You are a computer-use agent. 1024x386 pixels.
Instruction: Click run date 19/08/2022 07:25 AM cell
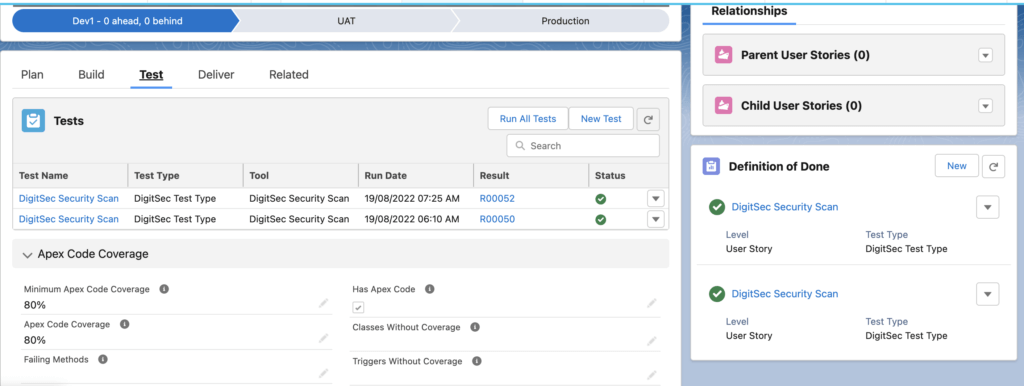[x=413, y=199]
